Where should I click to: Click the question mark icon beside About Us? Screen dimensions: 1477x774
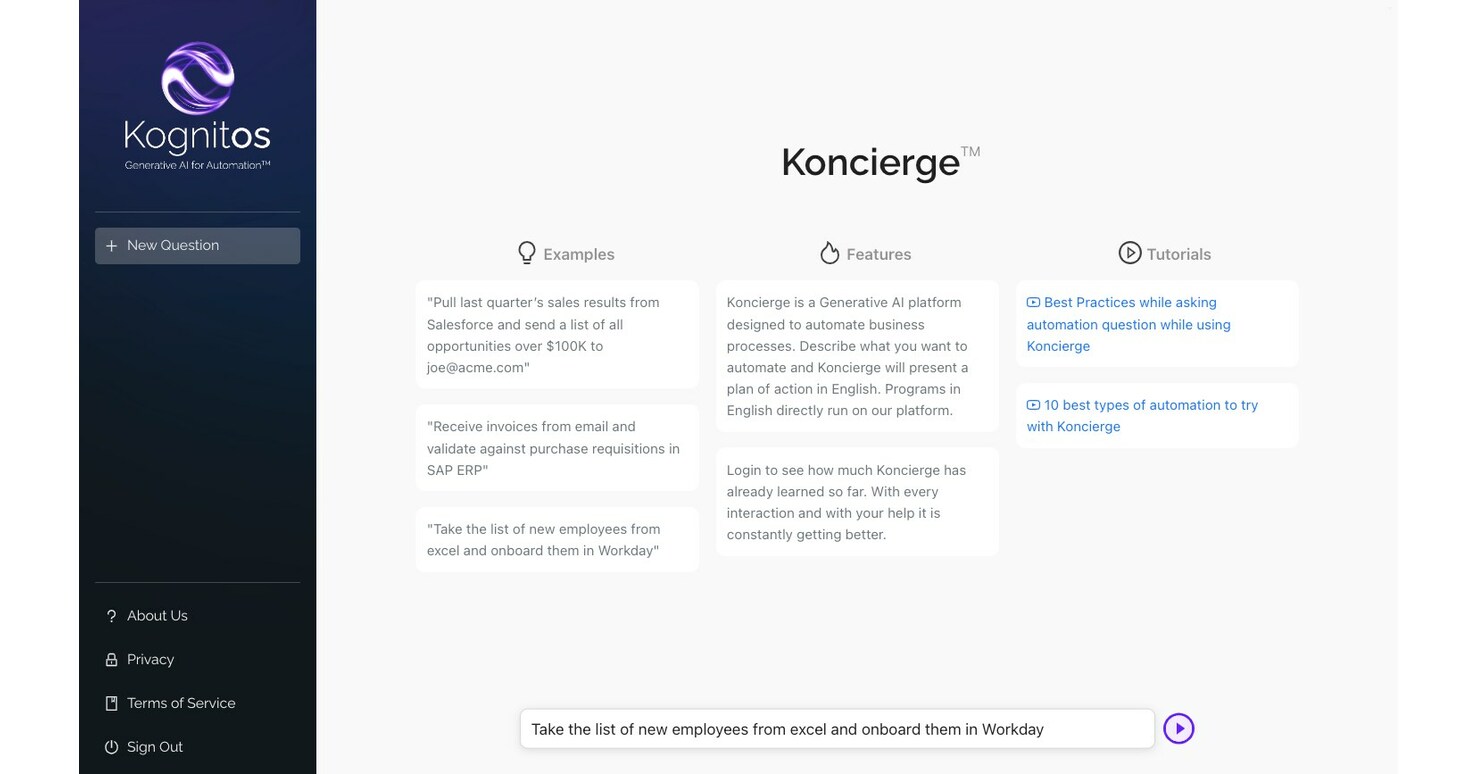(x=110, y=615)
